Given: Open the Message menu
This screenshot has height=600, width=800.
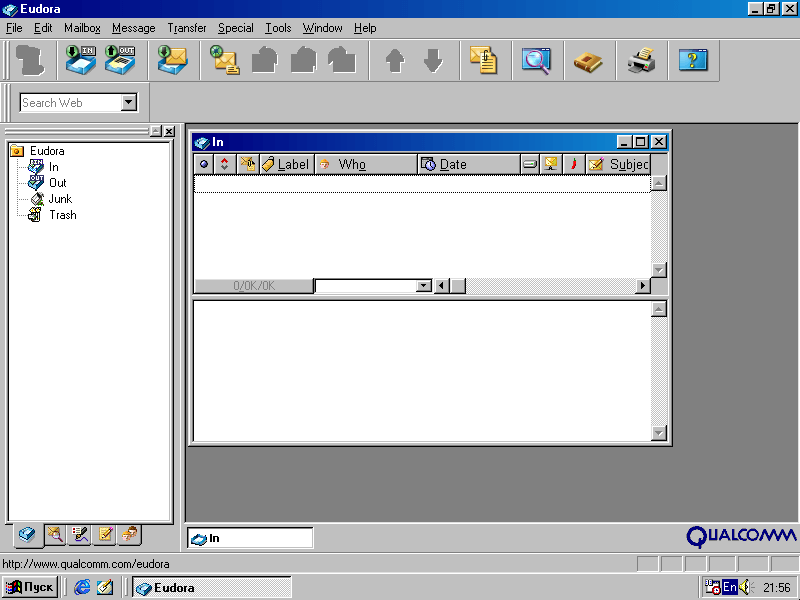Looking at the screenshot, I should [134, 28].
